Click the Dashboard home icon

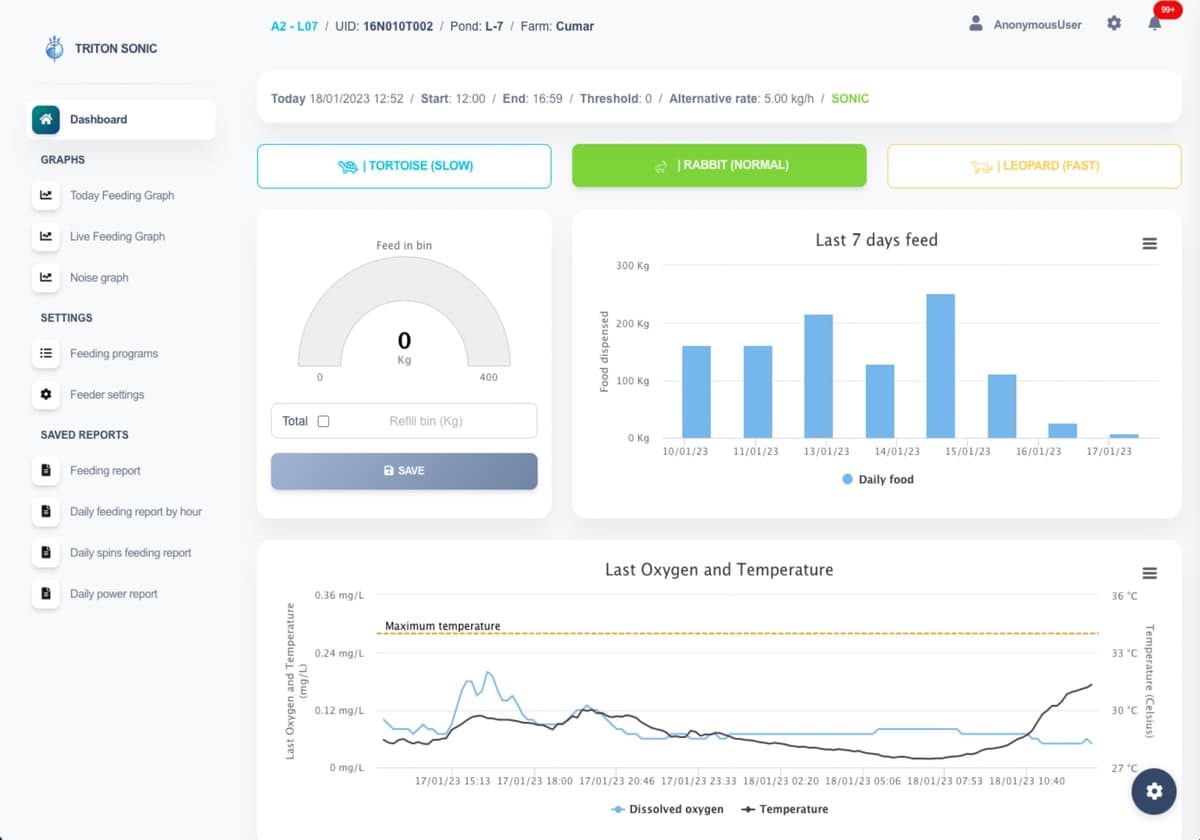point(46,119)
